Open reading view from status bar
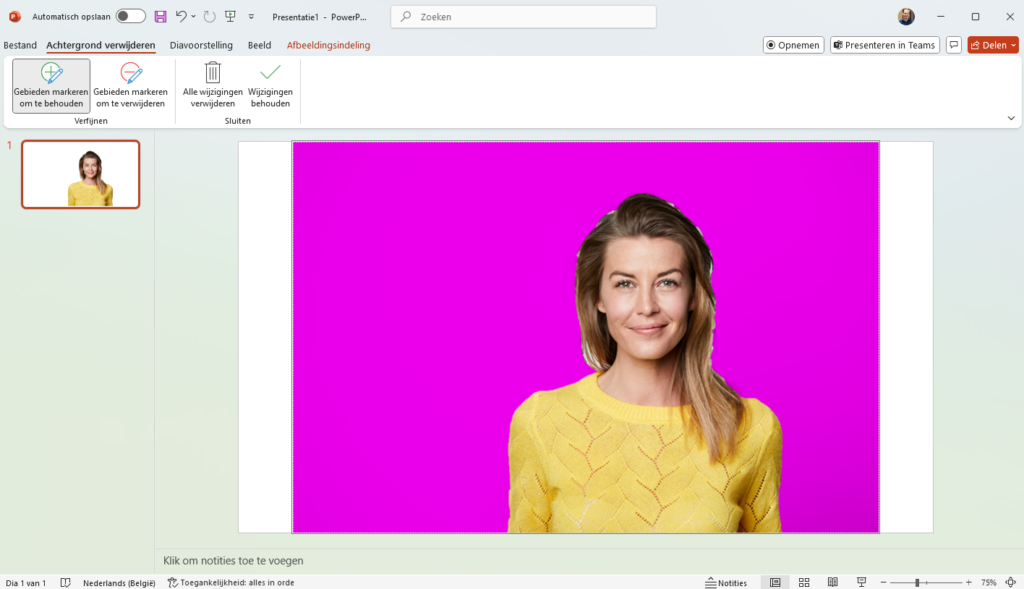This screenshot has width=1024, height=589. [832, 582]
